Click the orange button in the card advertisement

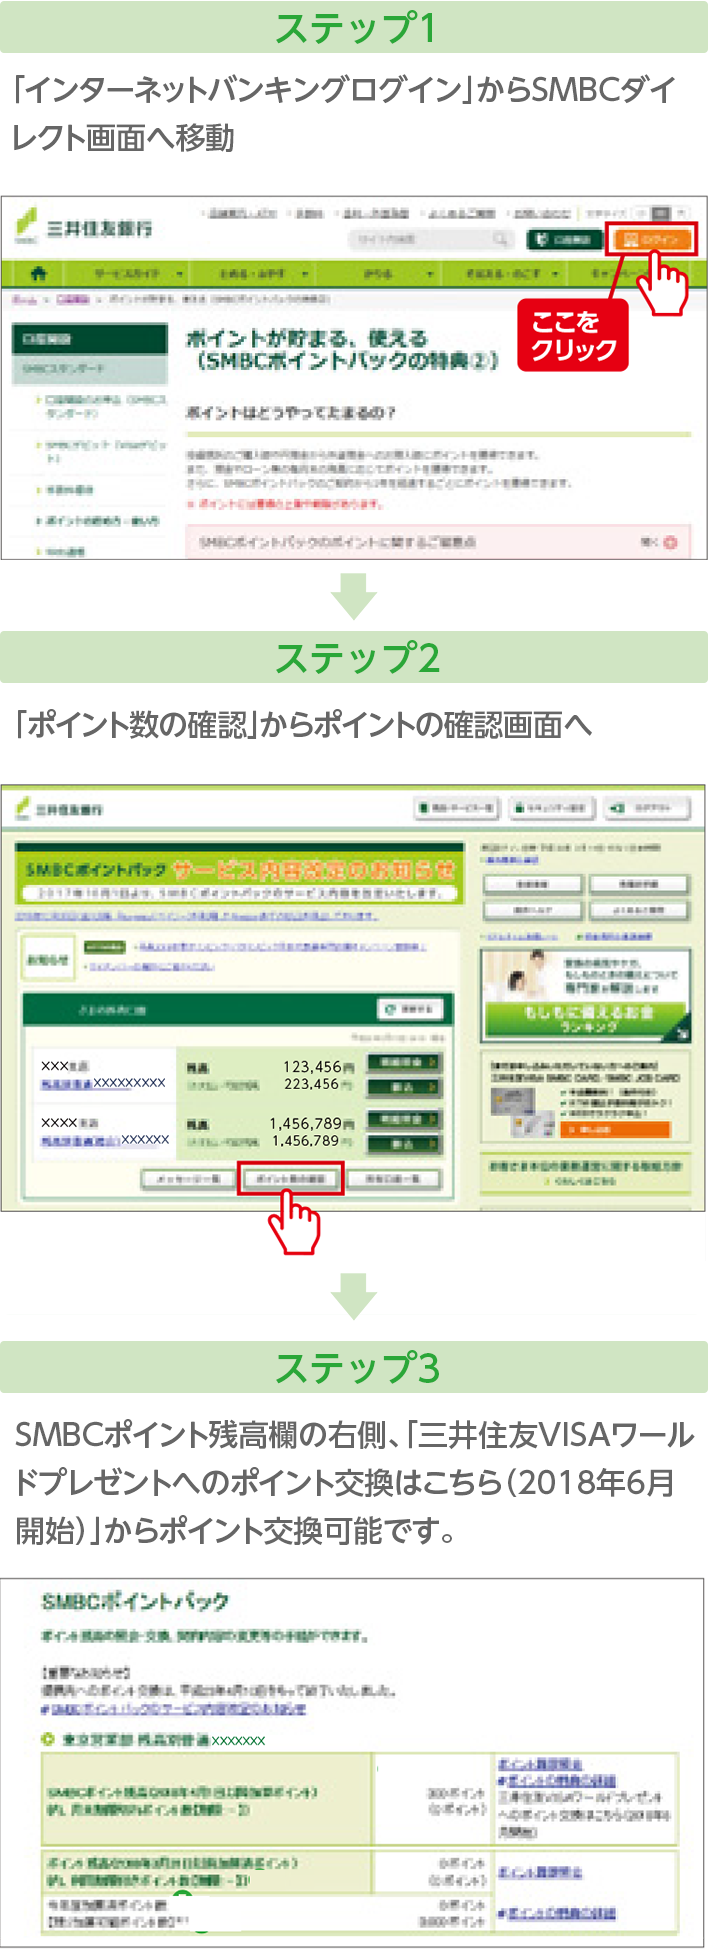pos(614,1128)
